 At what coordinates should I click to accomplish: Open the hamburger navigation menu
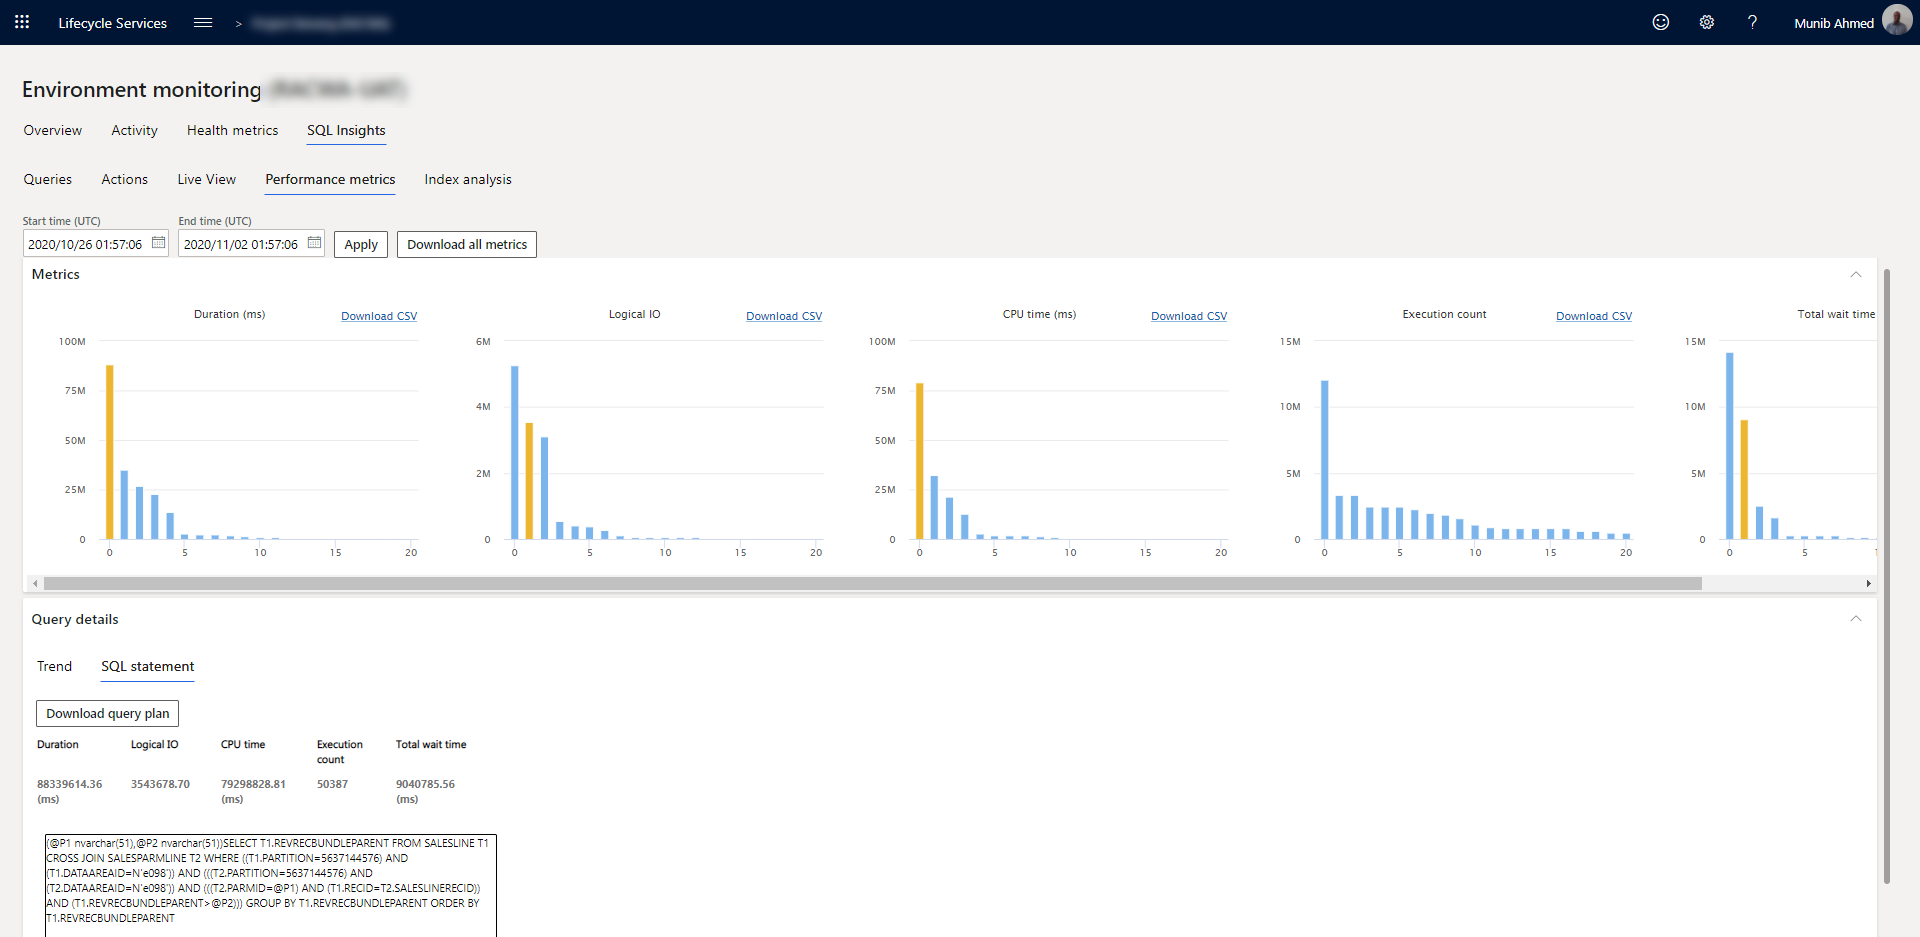click(x=203, y=22)
